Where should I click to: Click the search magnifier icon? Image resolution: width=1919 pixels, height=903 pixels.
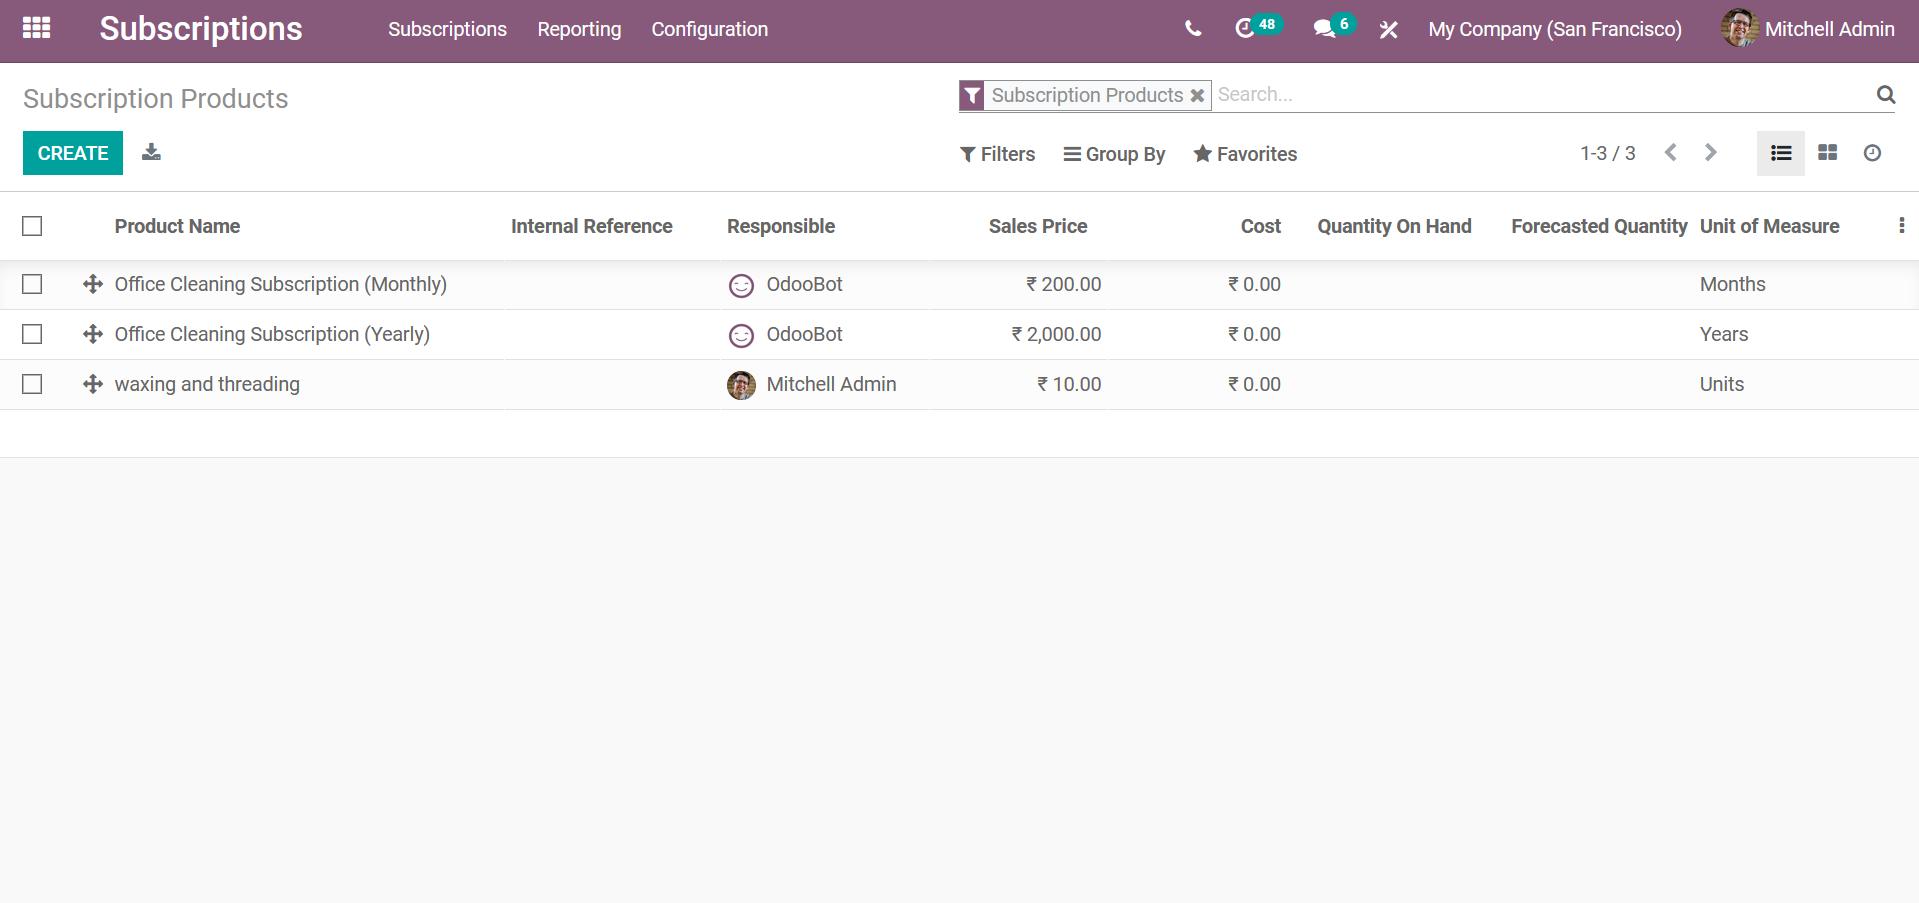pyautogui.click(x=1885, y=95)
